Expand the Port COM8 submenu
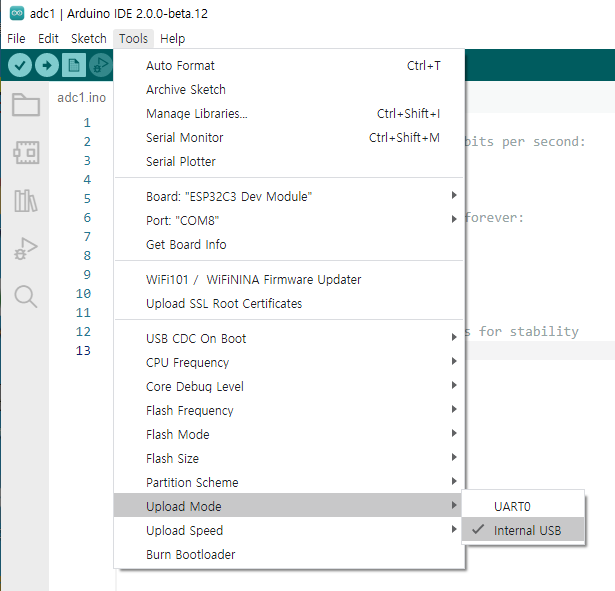 [289, 220]
